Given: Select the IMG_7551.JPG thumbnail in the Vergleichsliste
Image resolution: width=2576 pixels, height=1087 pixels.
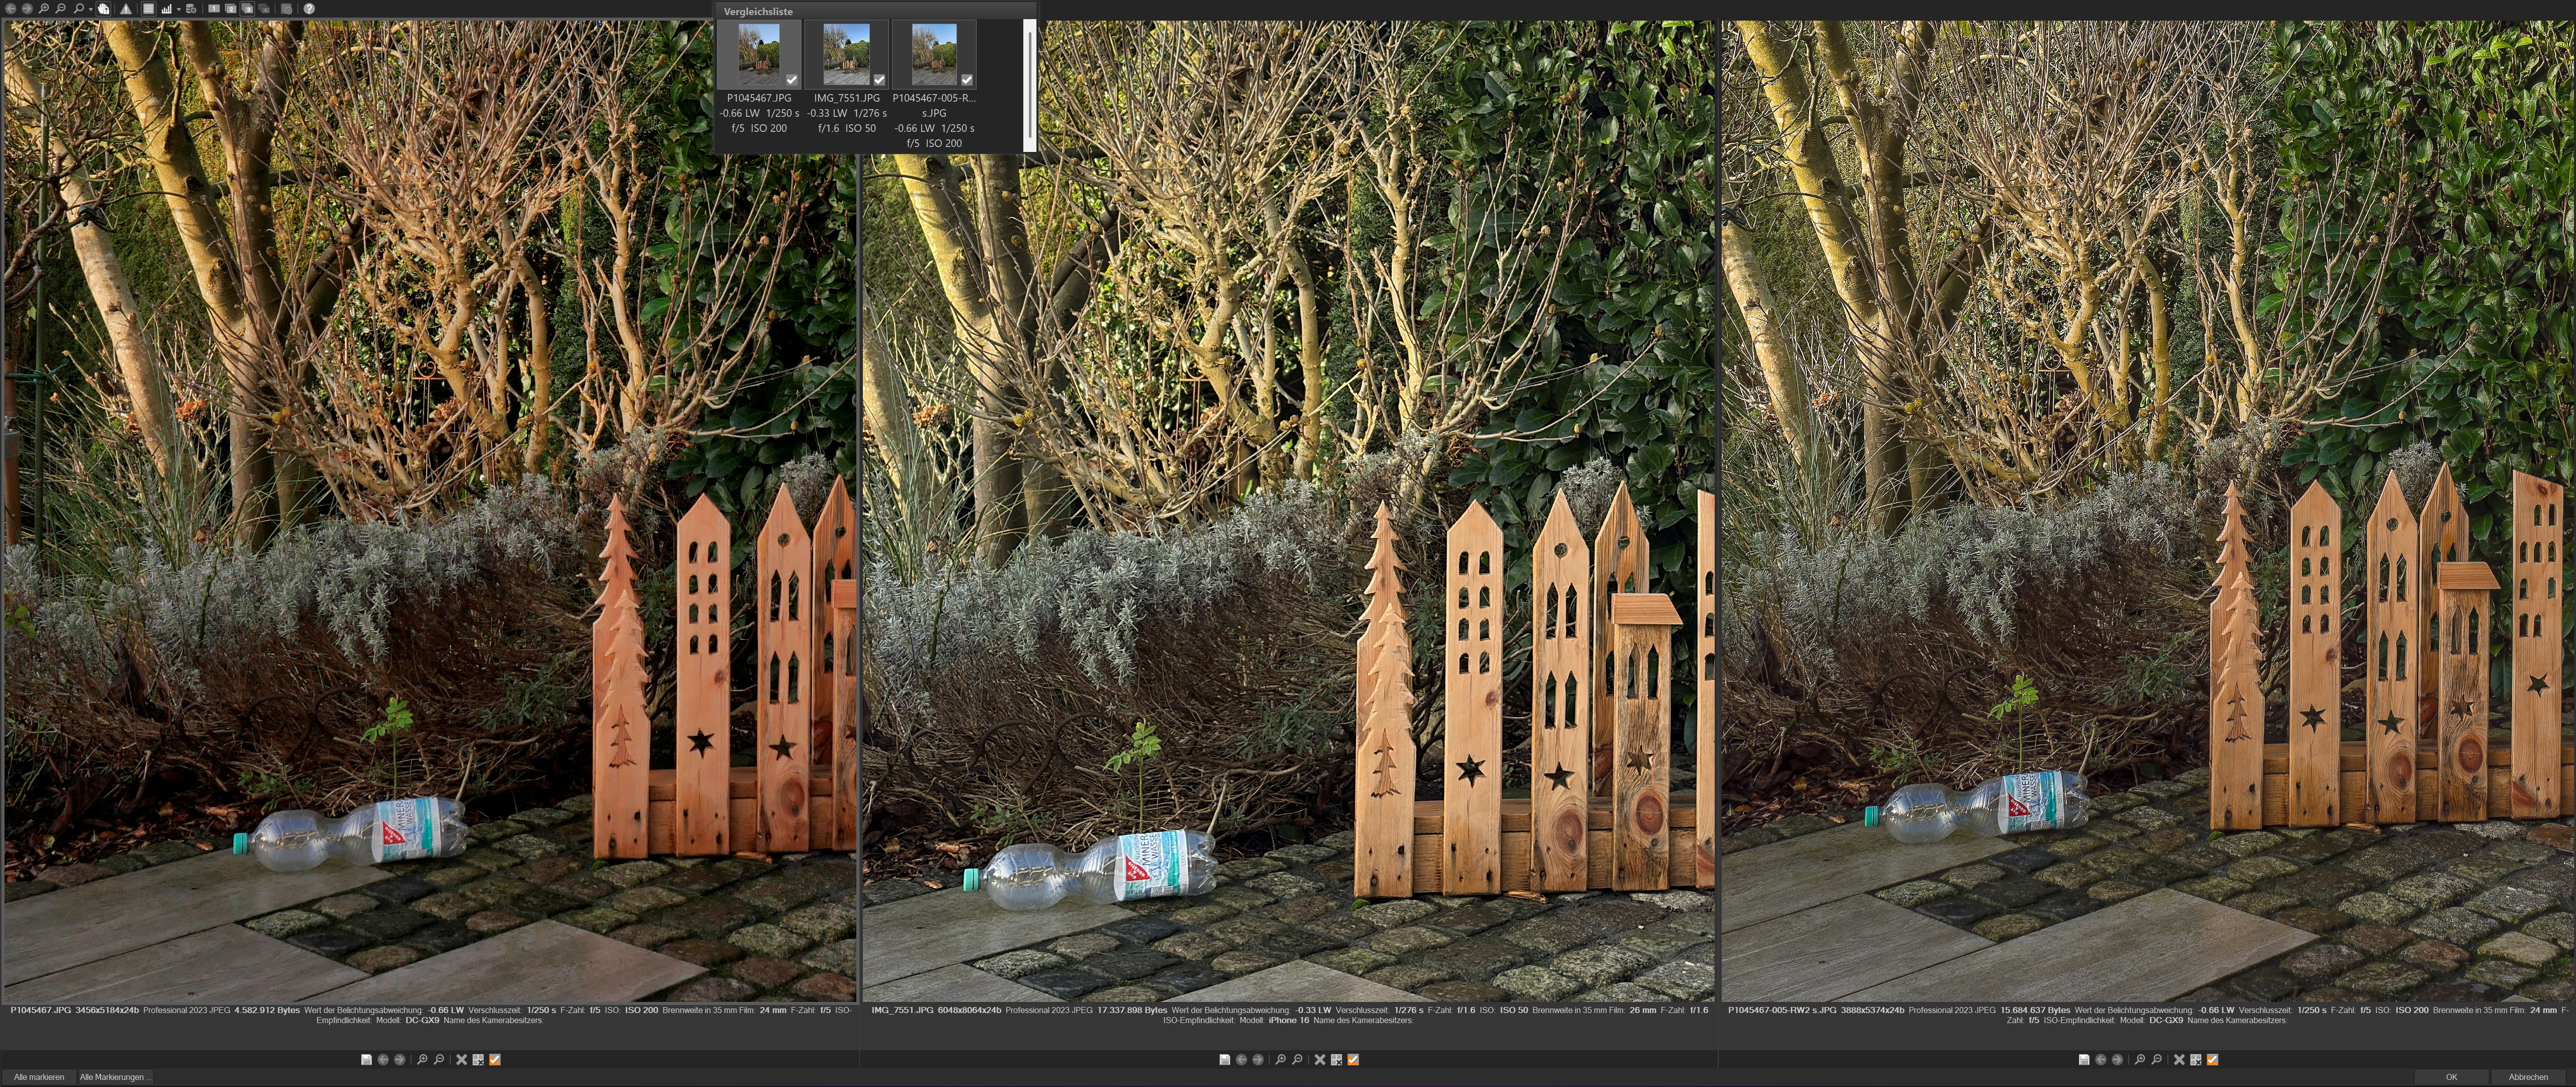Looking at the screenshot, I should click(846, 54).
